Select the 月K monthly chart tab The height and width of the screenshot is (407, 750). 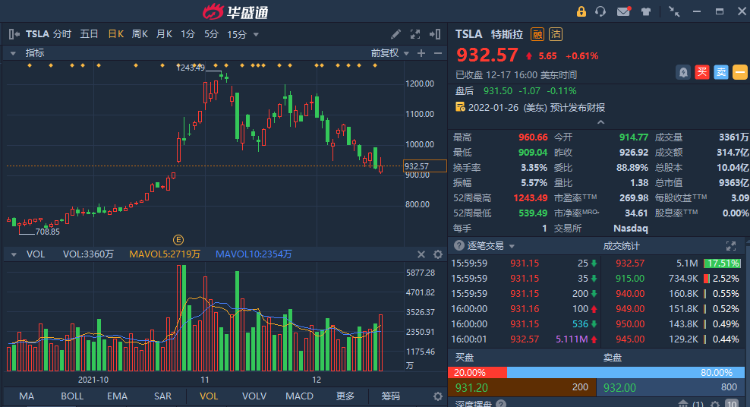(x=164, y=34)
